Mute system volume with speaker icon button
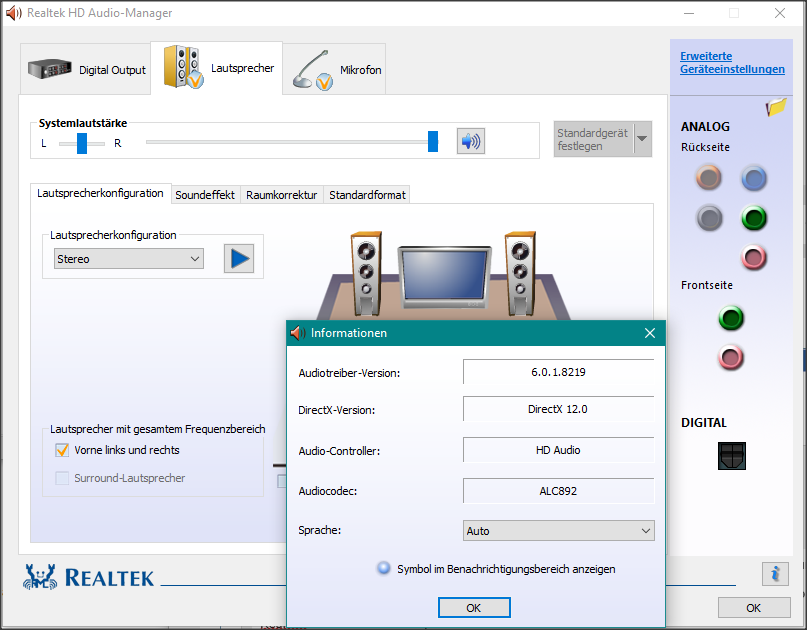The height and width of the screenshot is (630, 807). click(x=470, y=141)
